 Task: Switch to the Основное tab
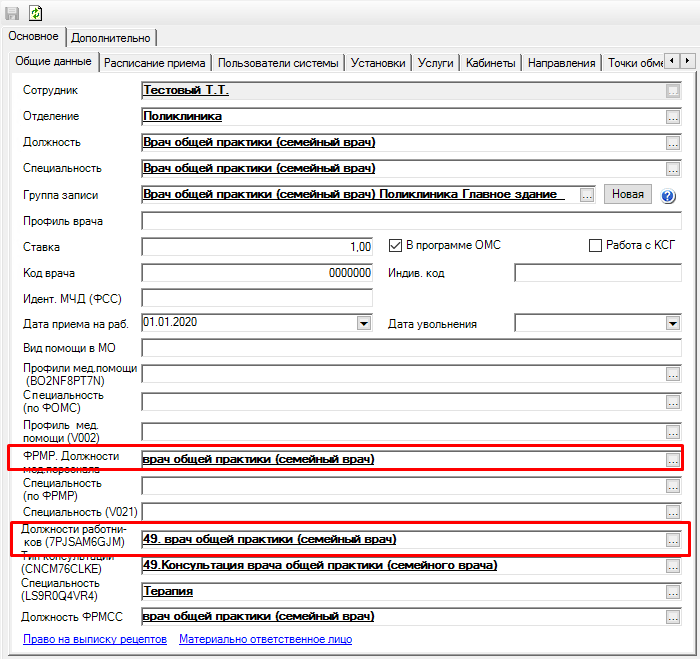point(33,36)
